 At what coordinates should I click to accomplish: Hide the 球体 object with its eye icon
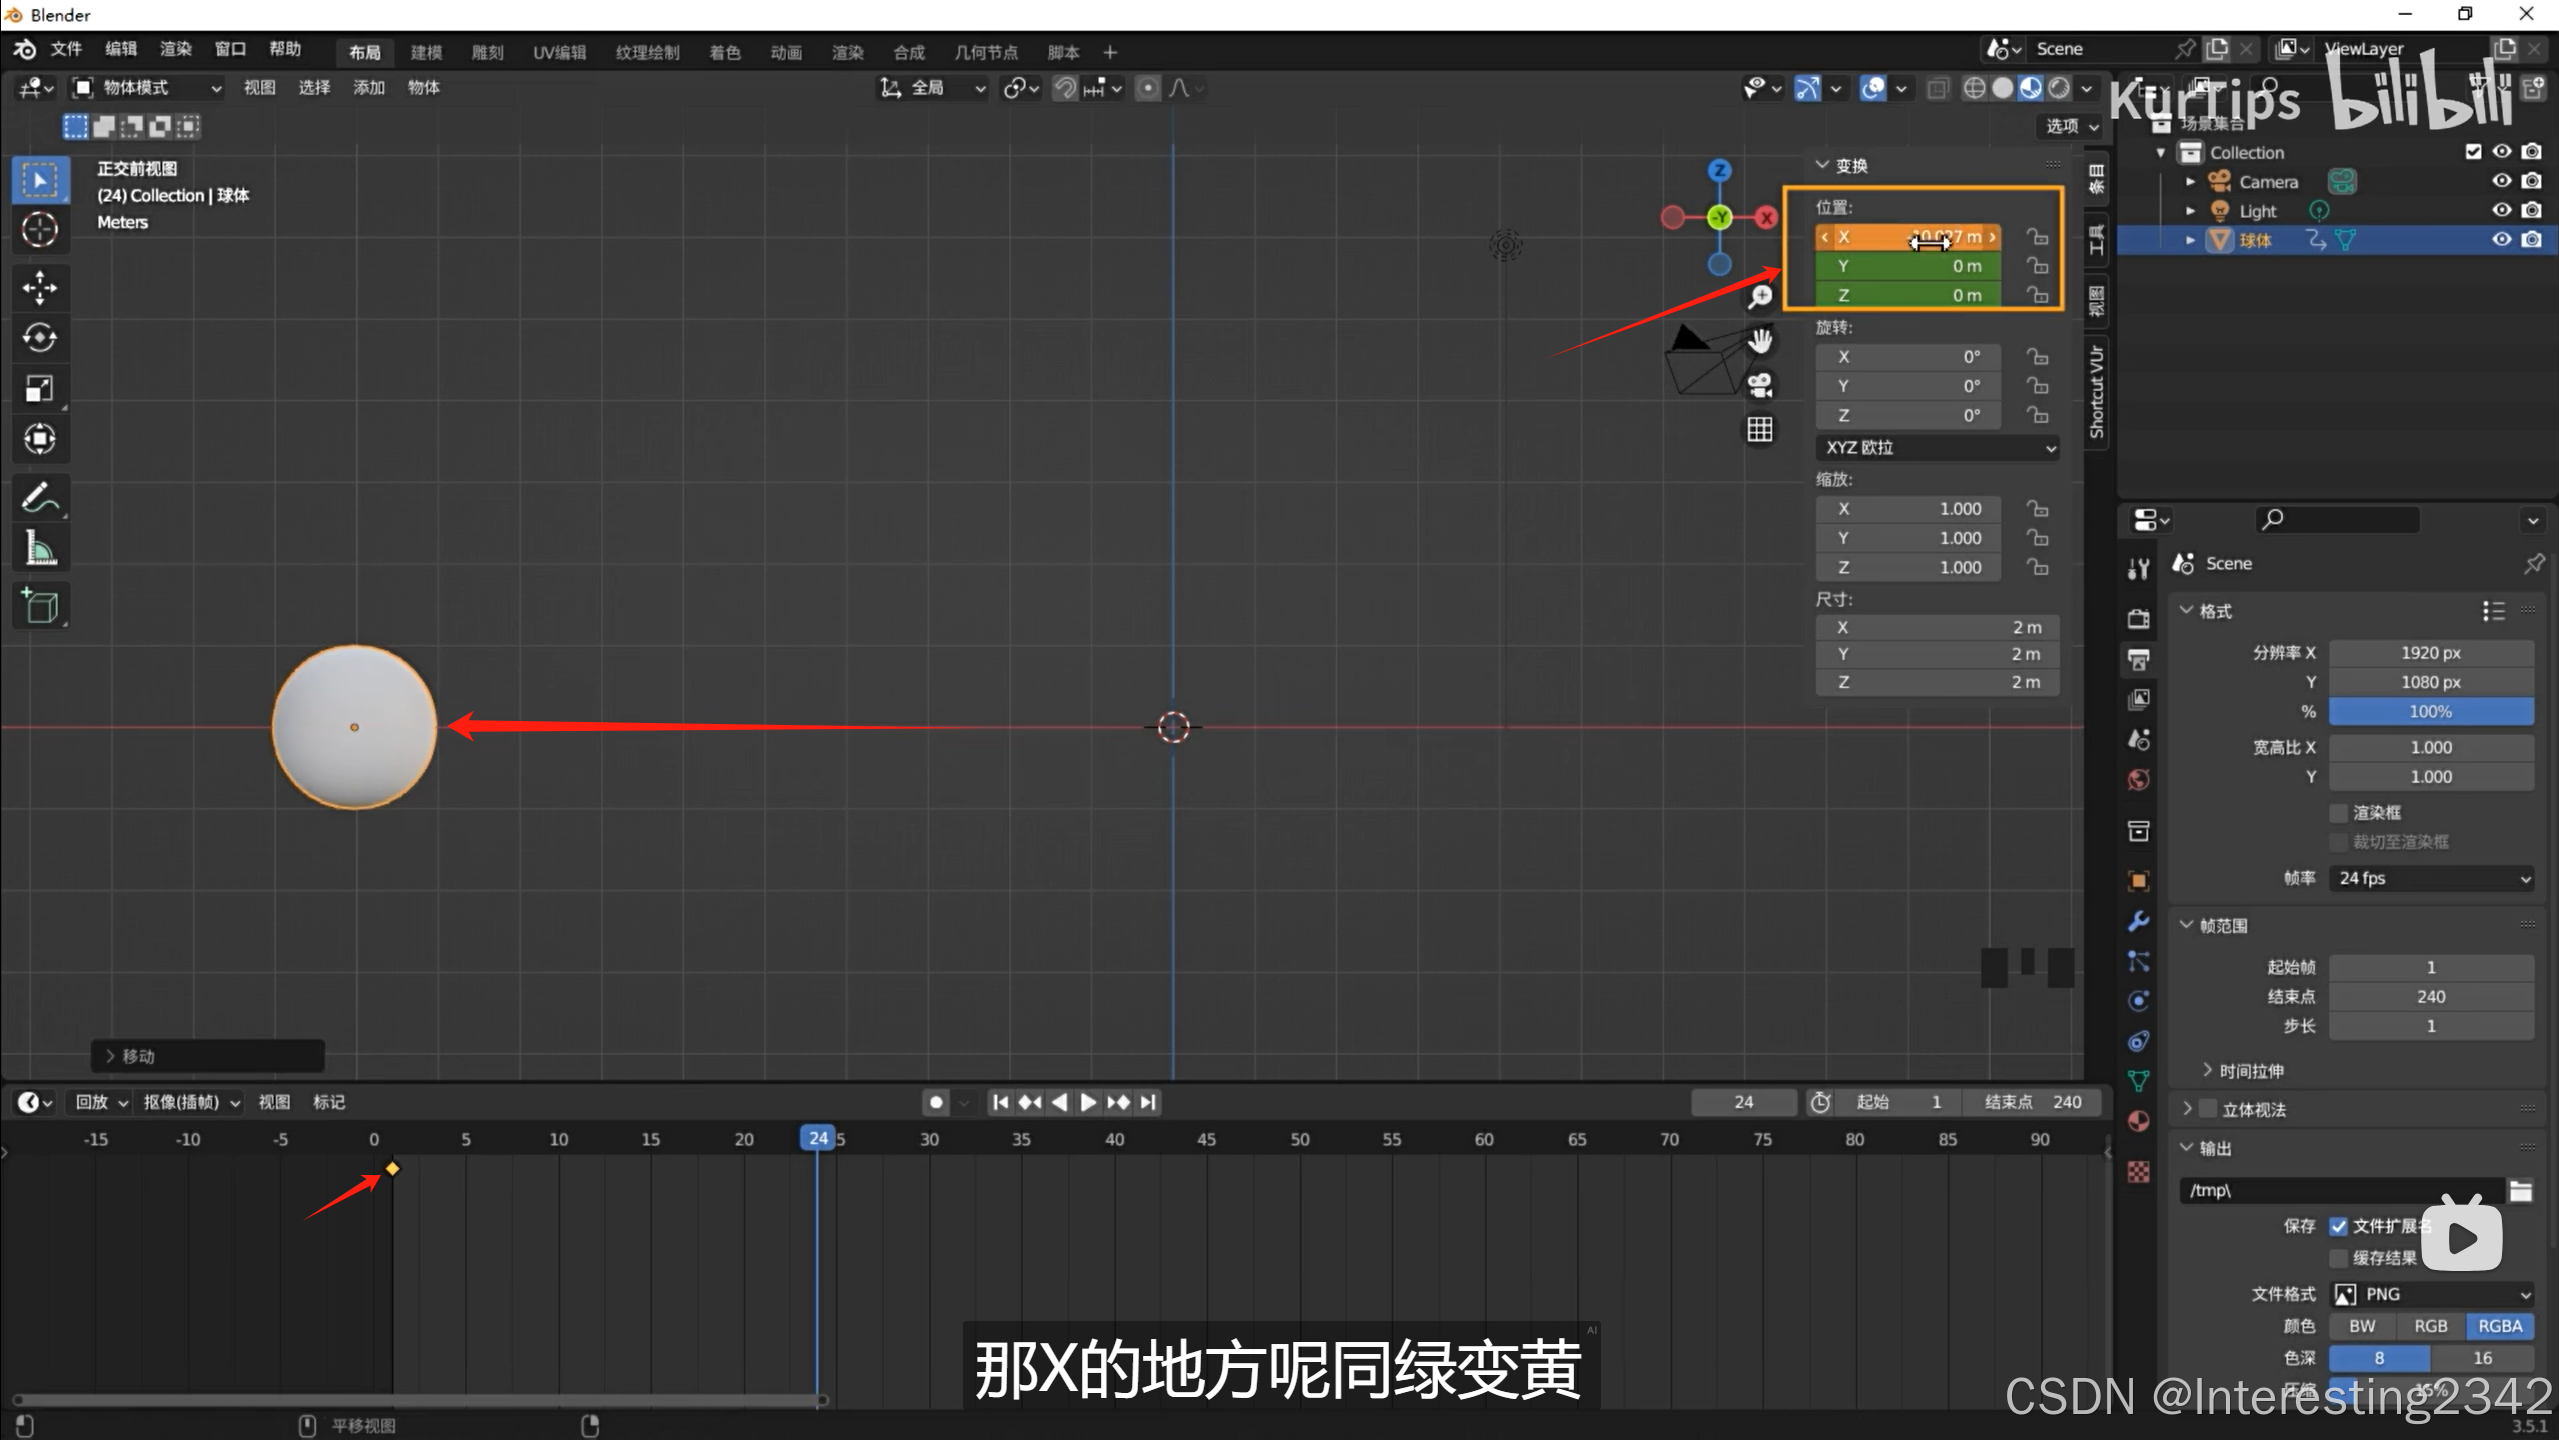2501,240
